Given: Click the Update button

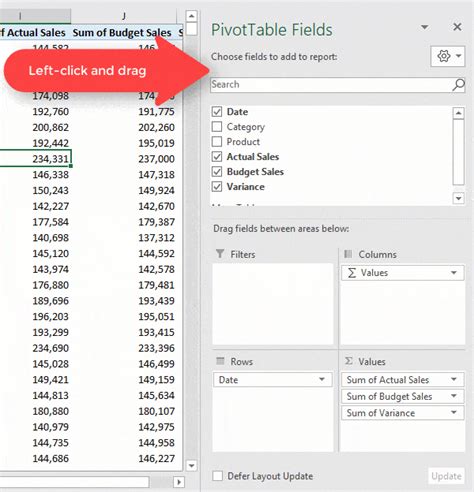Looking at the screenshot, I should coord(446,476).
